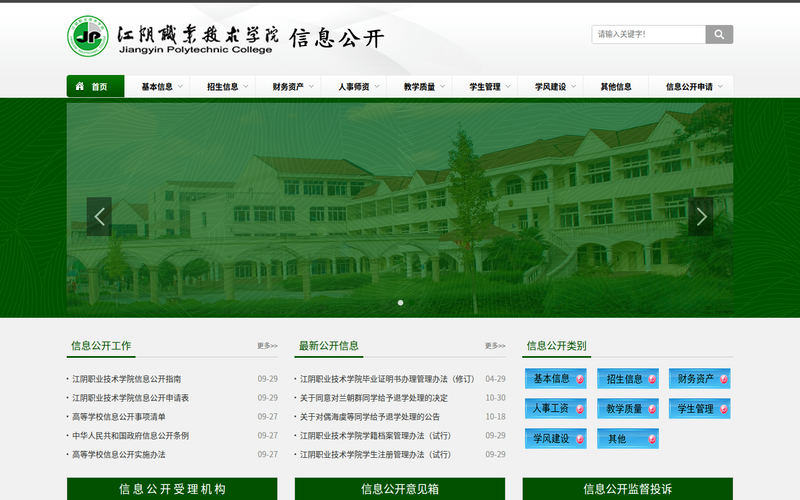Open 学生注册管理办法(试行) article

(376, 455)
